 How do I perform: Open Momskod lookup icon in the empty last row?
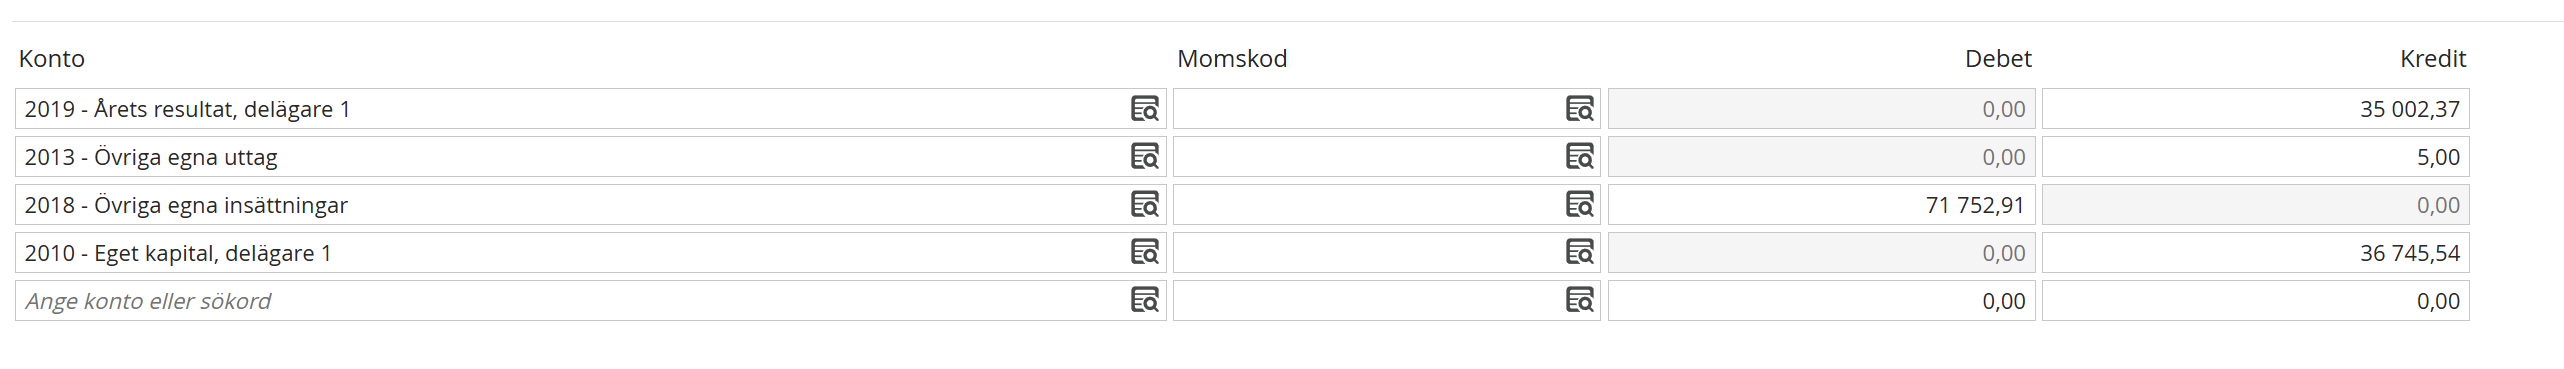click(1579, 301)
